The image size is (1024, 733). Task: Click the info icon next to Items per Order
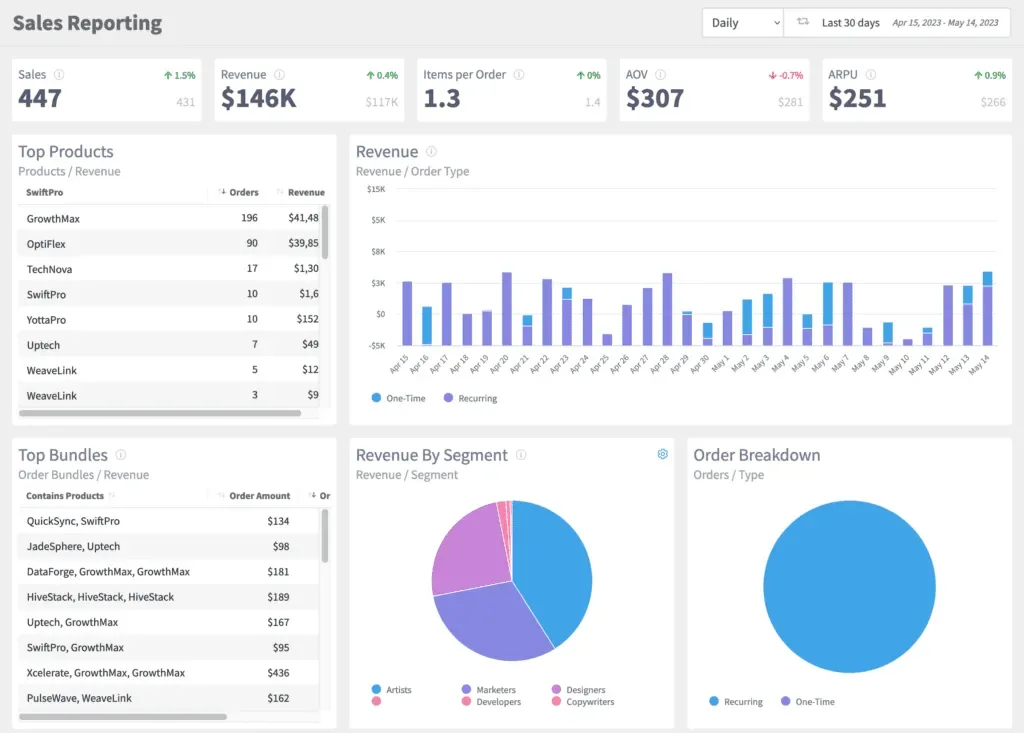519,74
